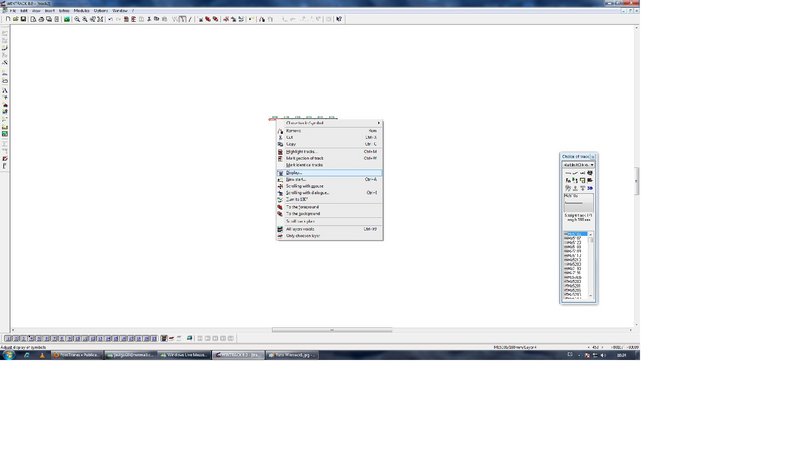Click the Copy icon in context menu
The height and width of the screenshot is (450, 800).
(280, 144)
